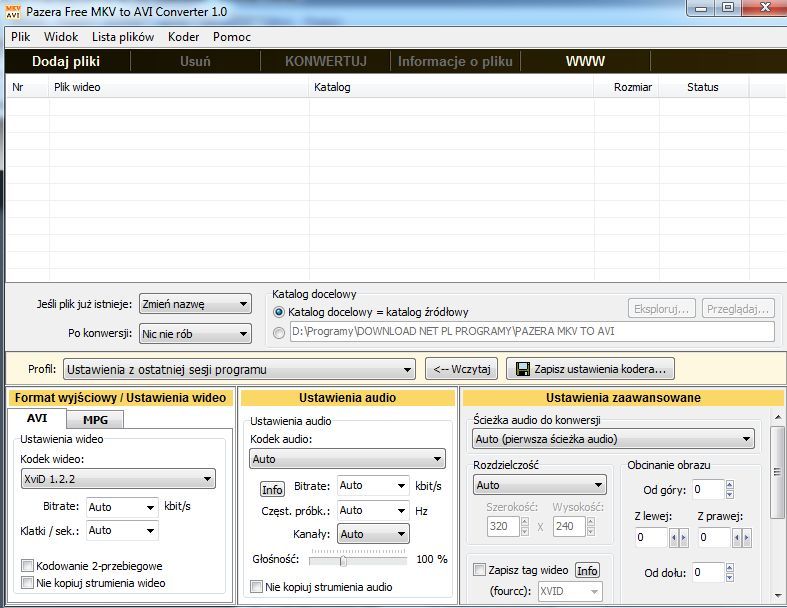Open the Kodek audio dropdown

(347, 459)
